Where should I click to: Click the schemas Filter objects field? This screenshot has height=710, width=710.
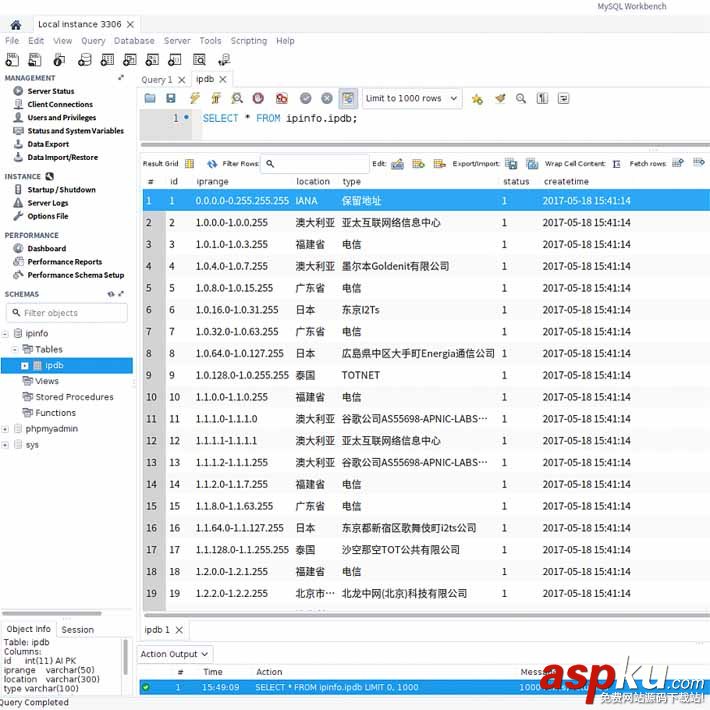67,313
